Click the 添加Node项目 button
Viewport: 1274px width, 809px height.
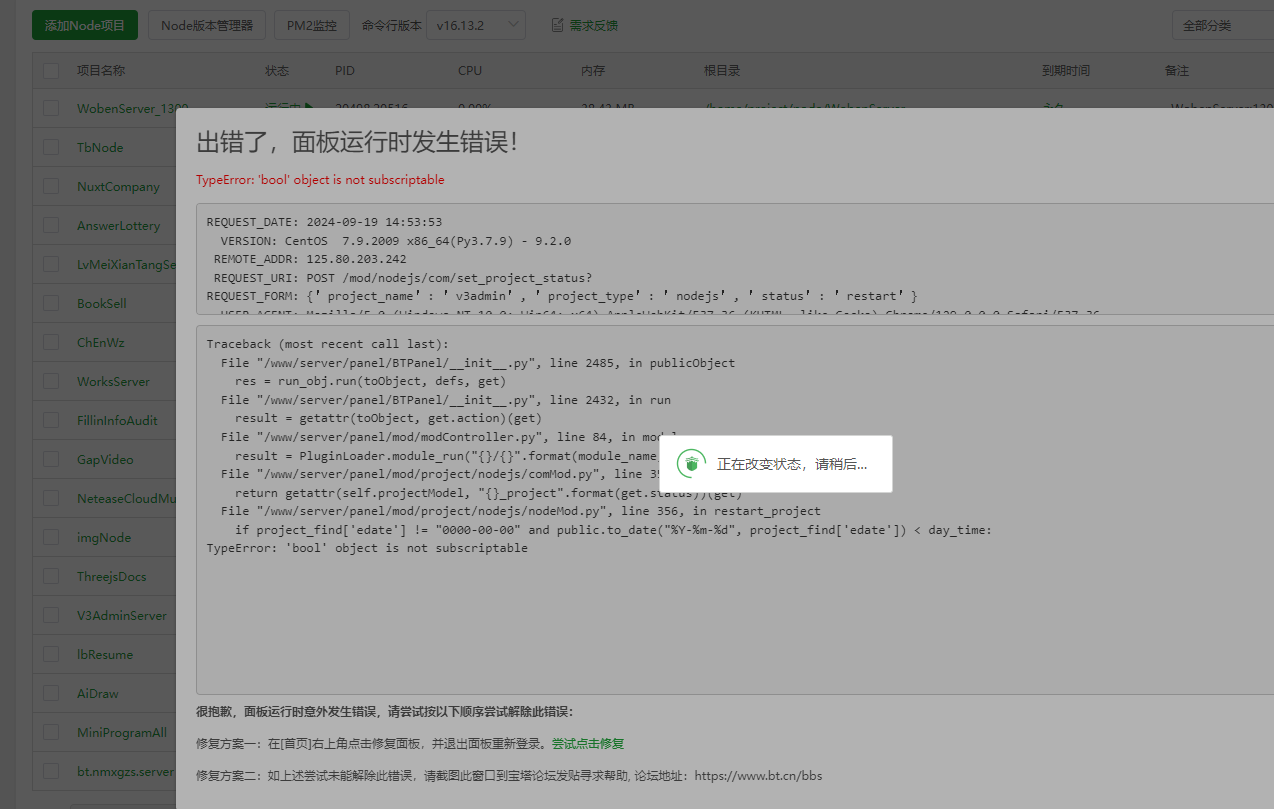coord(85,26)
